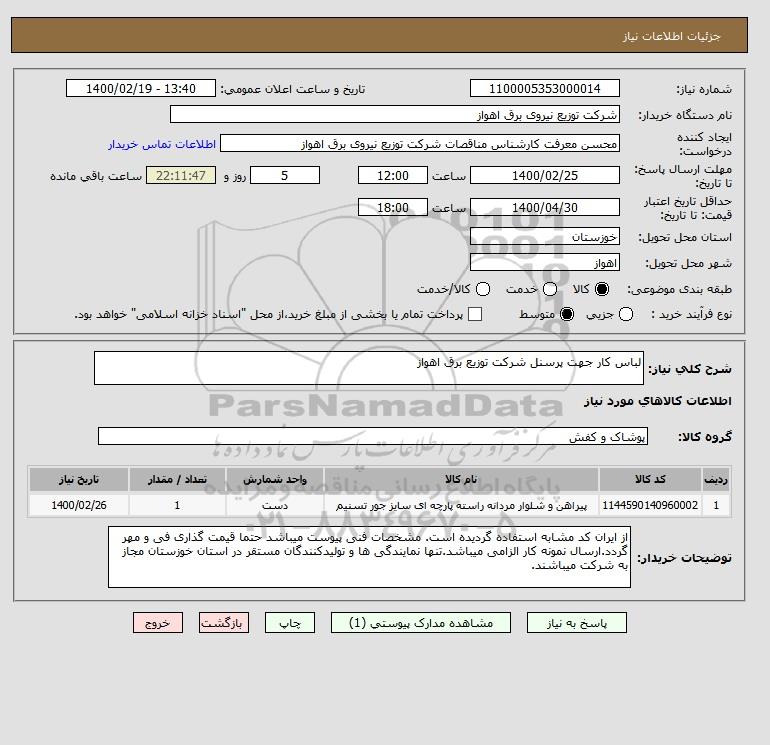Click the واحد شمارش column header
The height and width of the screenshot is (745, 770).
click(x=275, y=479)
